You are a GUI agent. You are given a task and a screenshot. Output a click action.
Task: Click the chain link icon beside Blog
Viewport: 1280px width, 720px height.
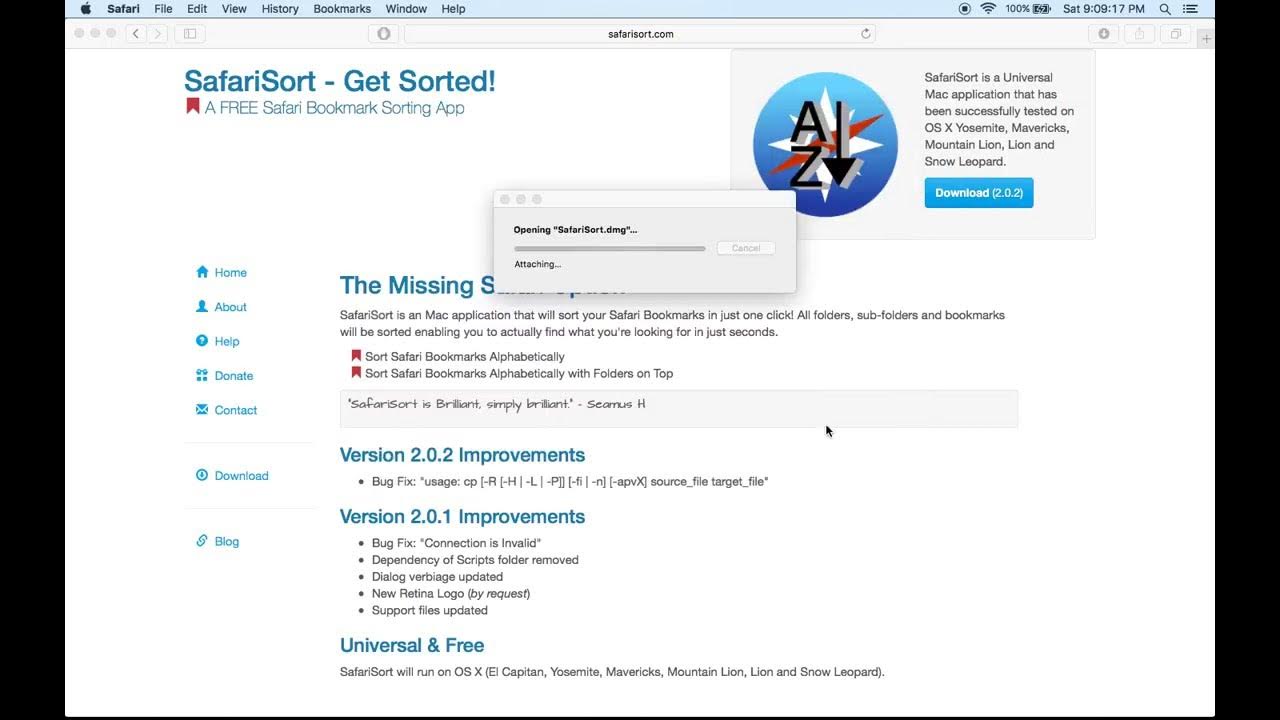pyautogui.click(x=202, y=540)
